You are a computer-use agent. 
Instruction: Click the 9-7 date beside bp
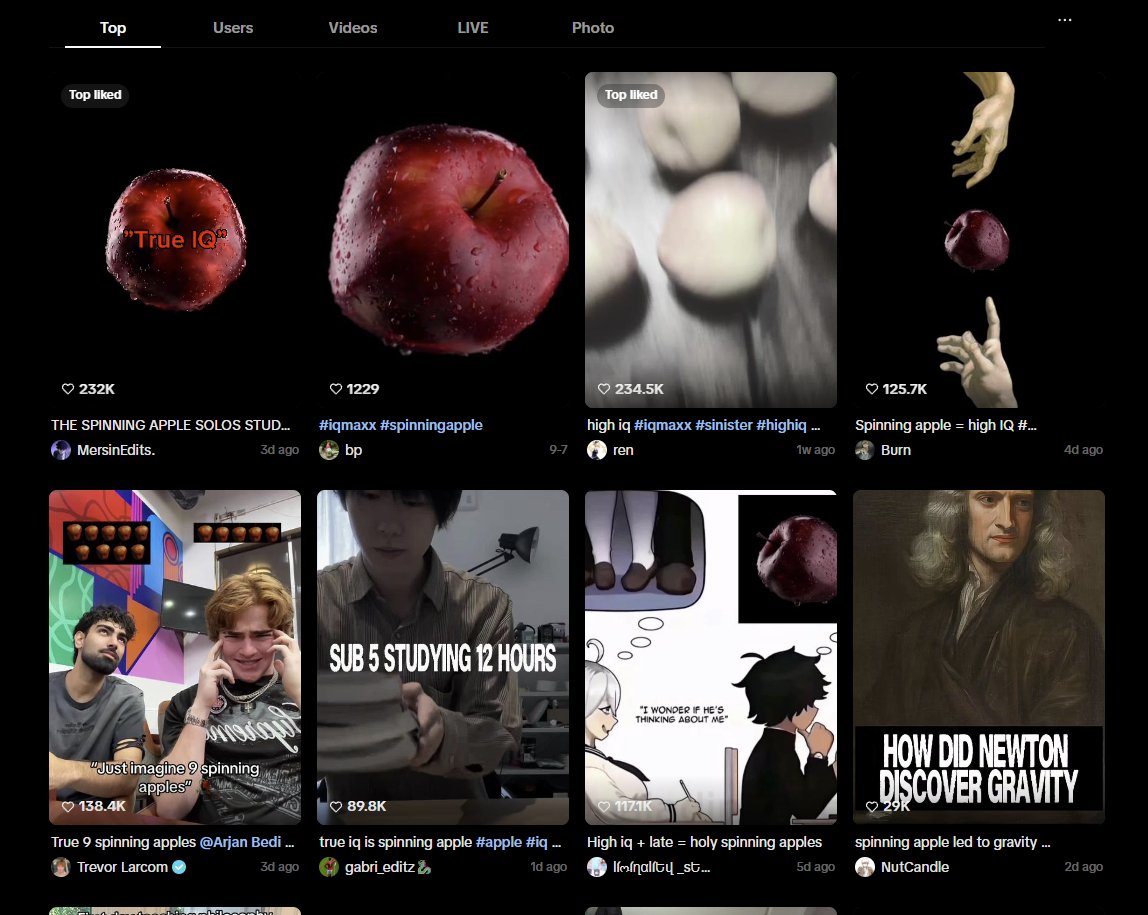coord(559,450)
